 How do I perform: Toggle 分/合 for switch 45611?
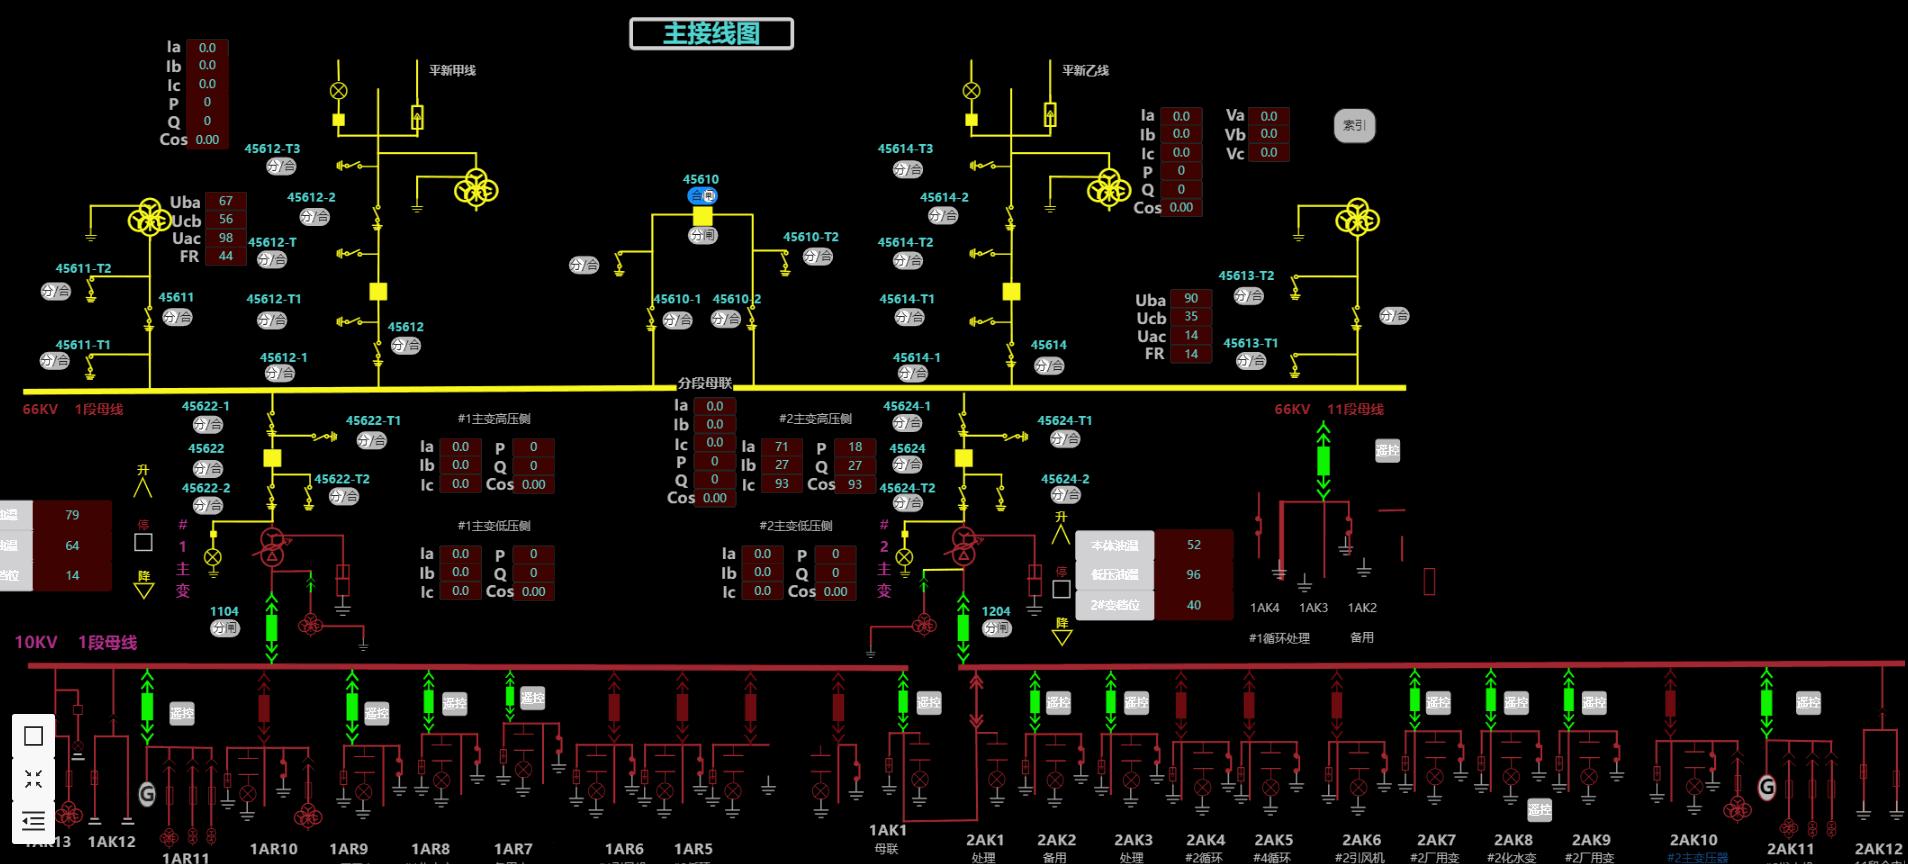[177, 317]
